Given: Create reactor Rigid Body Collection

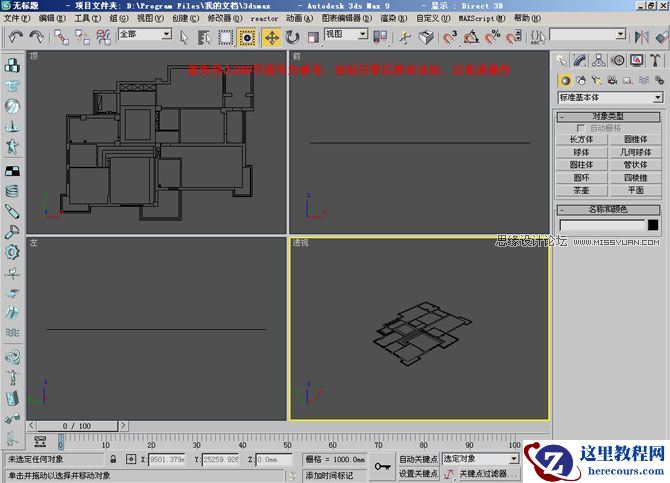Looking at the screenshot, I should [x=12, y=65].
